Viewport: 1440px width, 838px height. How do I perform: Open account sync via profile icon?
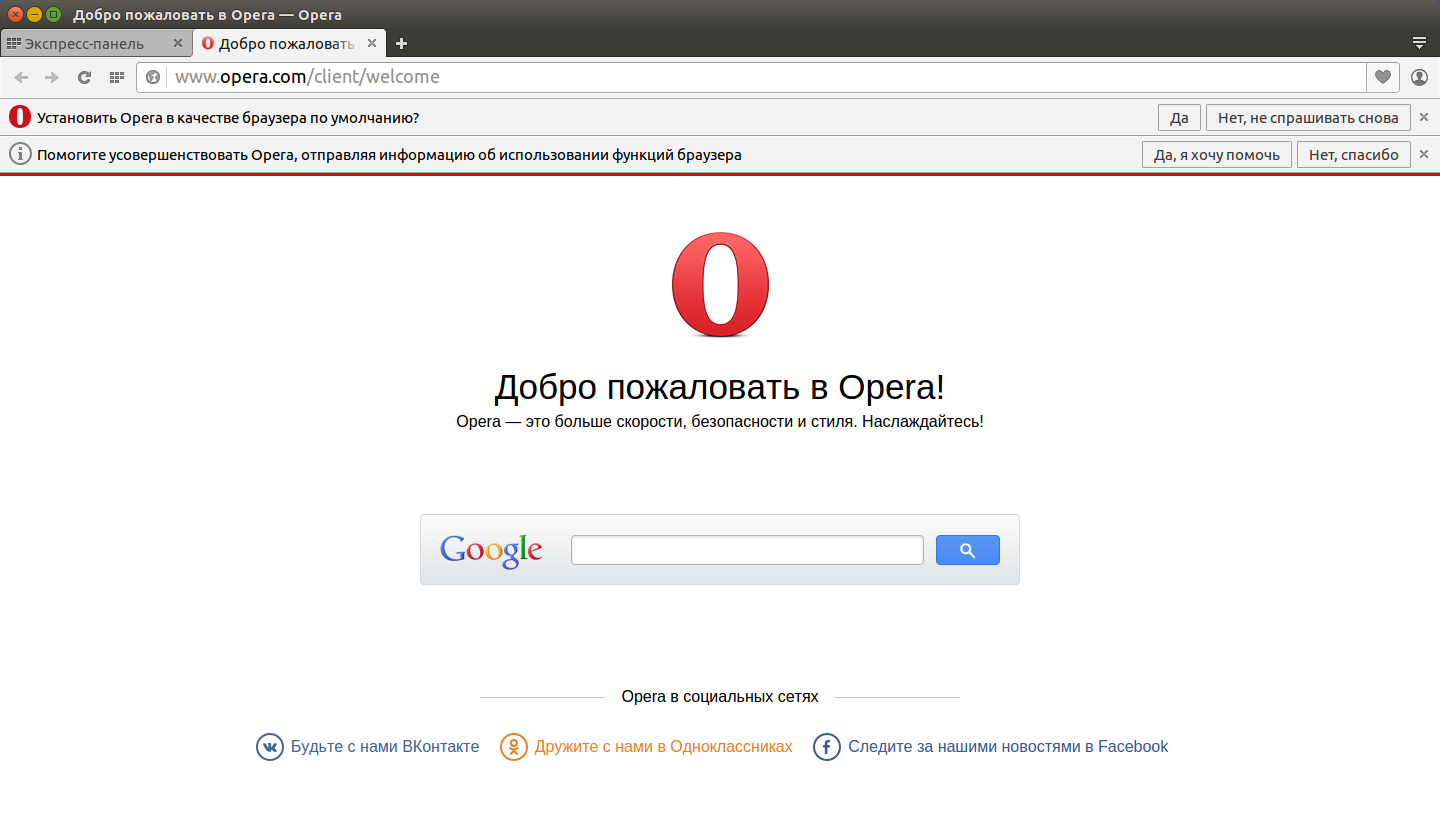point(1419,76)
